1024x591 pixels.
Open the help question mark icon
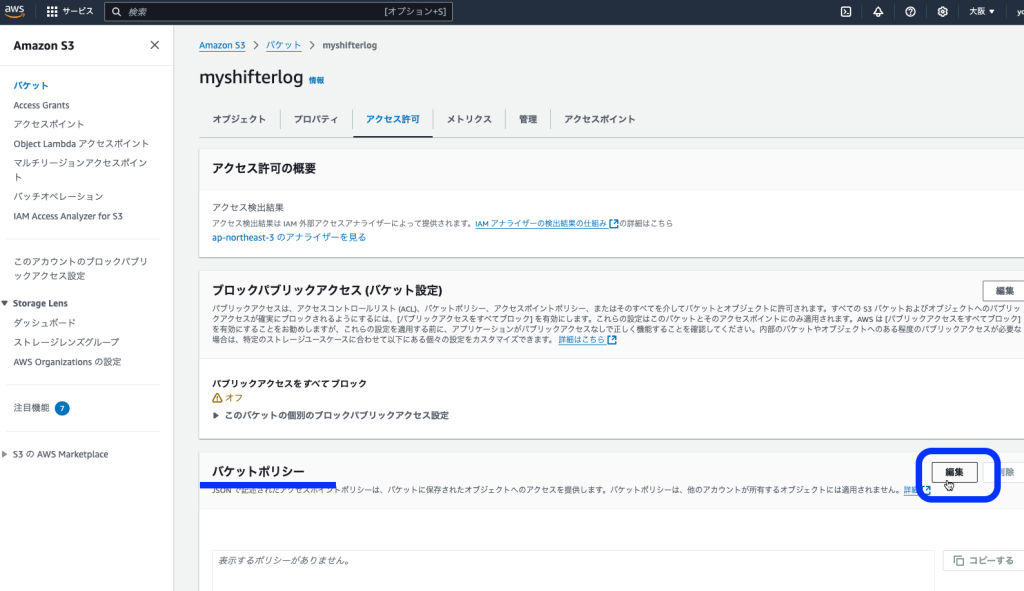tap(910, 12)
